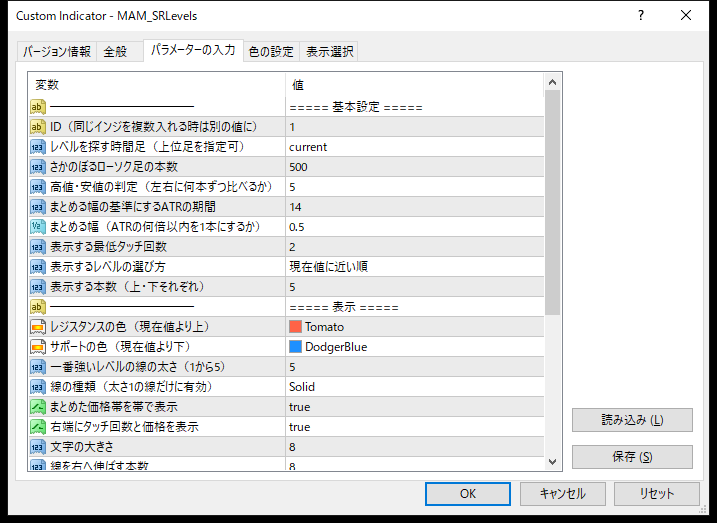Click the Tomato color swatch
The width and height of the screenshot is (717, 523).
(x=295, y=327)
